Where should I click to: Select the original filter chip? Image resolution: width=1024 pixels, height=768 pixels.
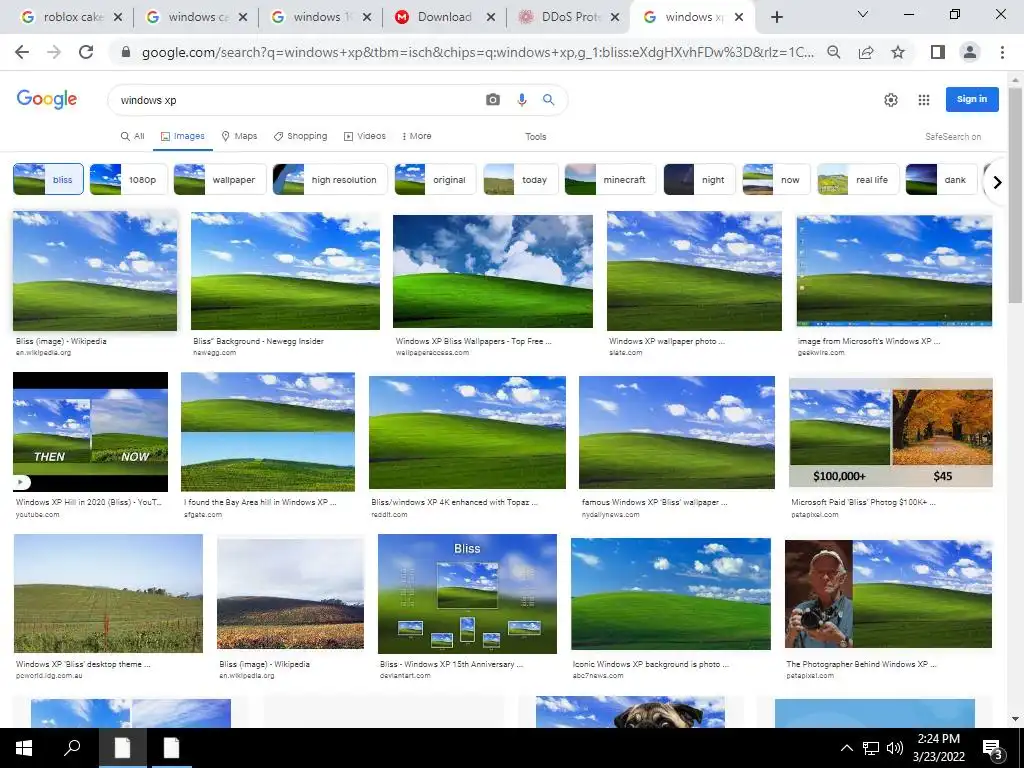click(x=436, y=180)
